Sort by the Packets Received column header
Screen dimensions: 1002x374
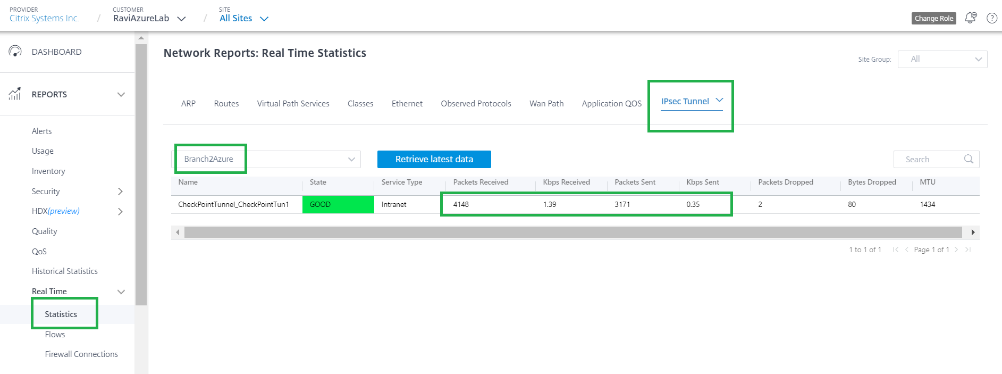click(x=481, y=182)
